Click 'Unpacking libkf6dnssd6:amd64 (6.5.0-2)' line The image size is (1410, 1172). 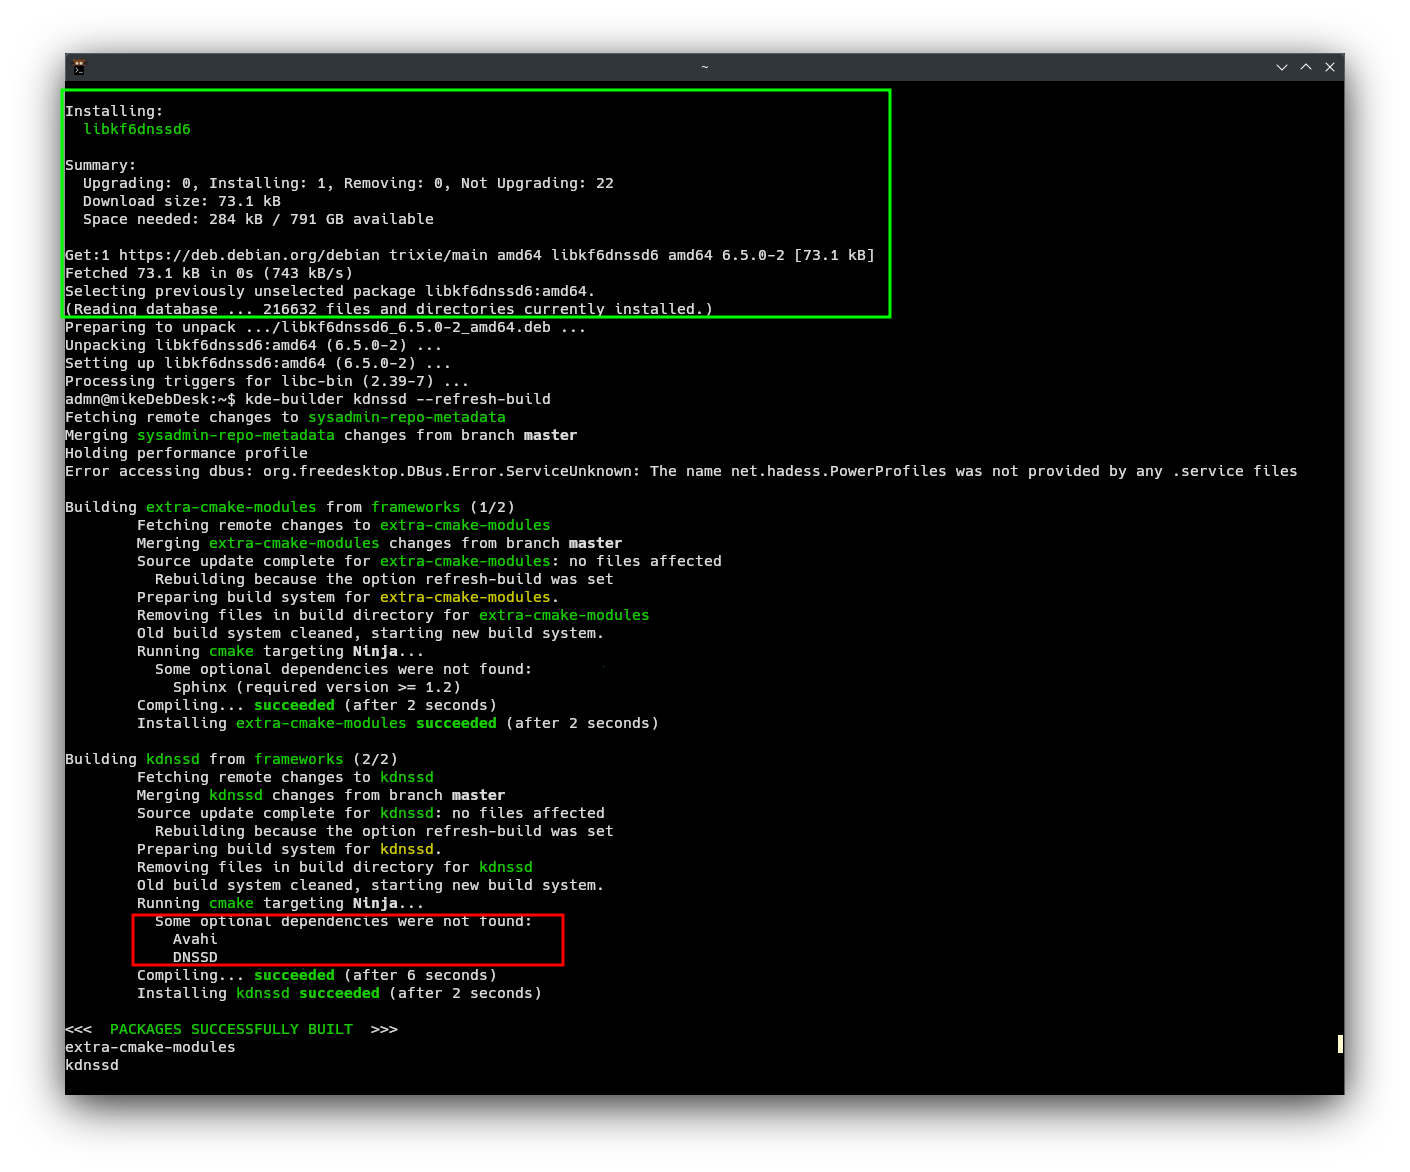[253, 345]
